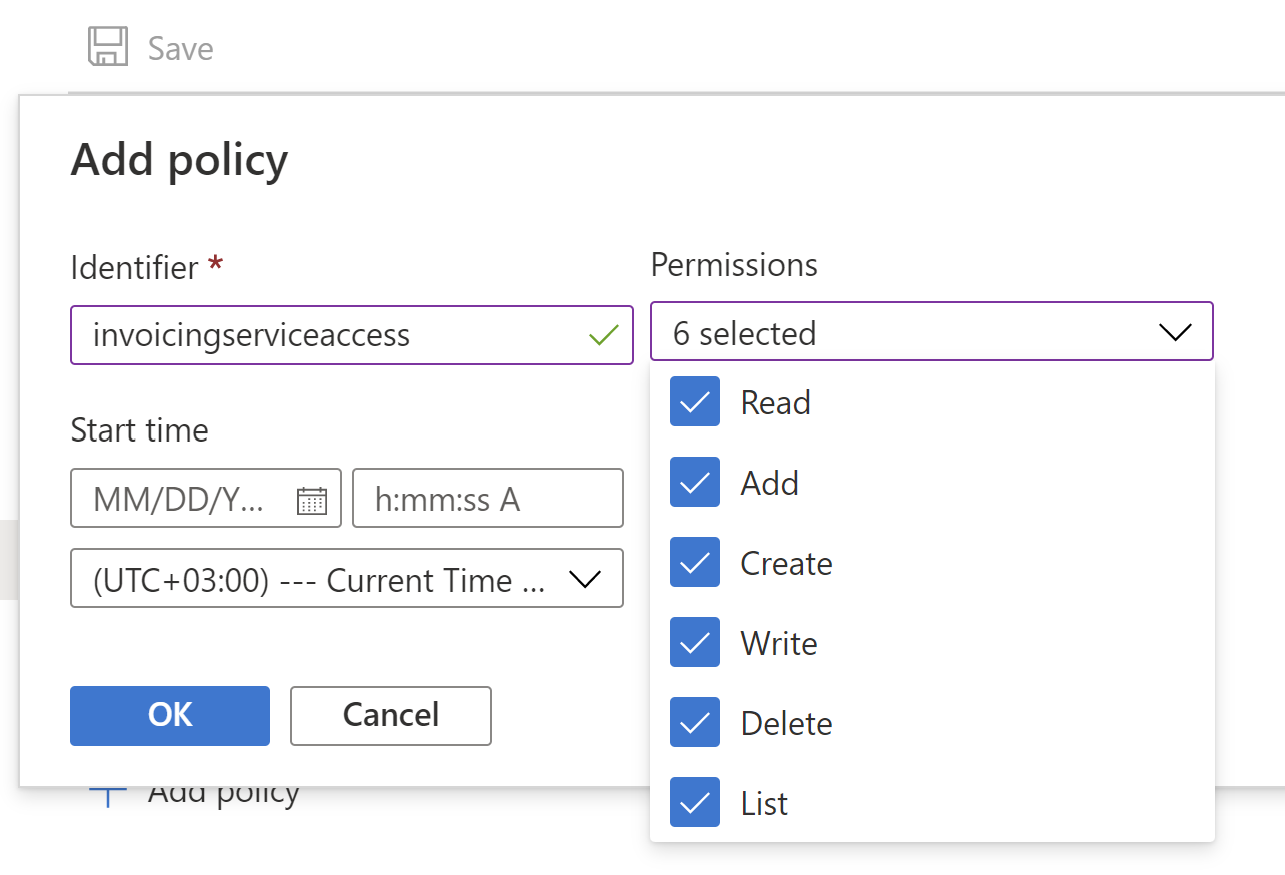
Task: Confirm the policy with OK button
Action: point(170,715)
